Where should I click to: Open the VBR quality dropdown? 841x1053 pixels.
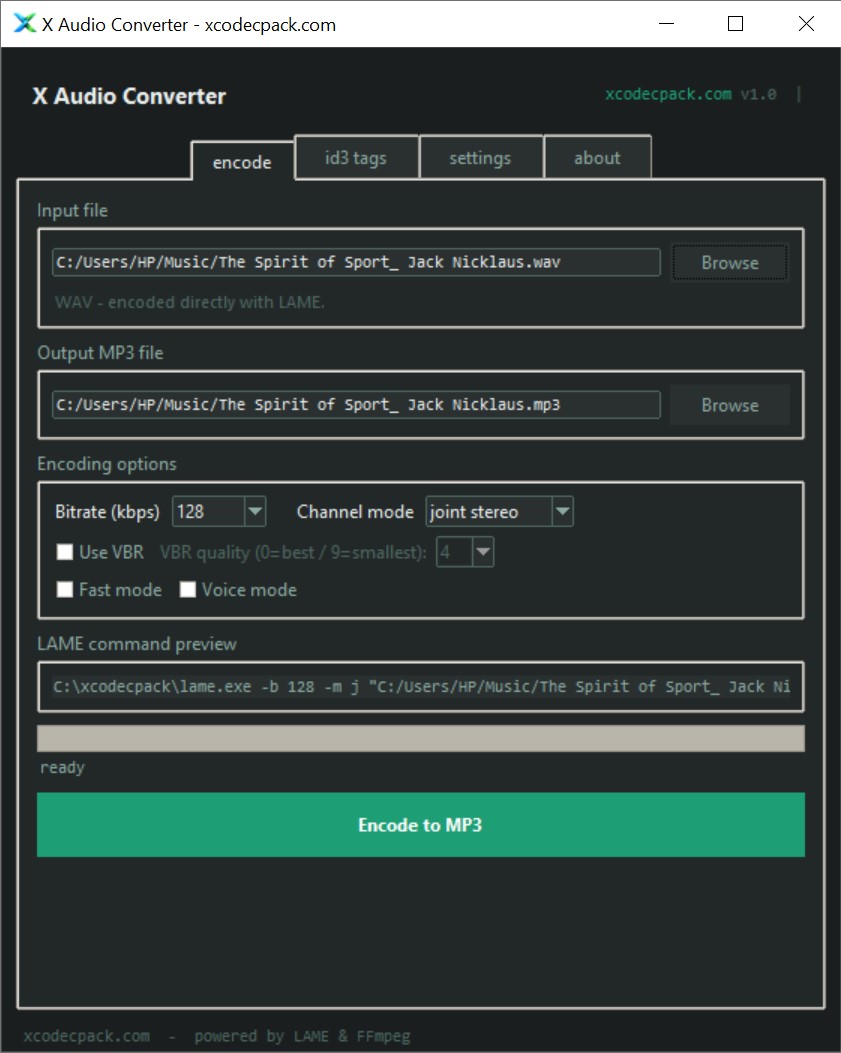(x=483, y=552)
